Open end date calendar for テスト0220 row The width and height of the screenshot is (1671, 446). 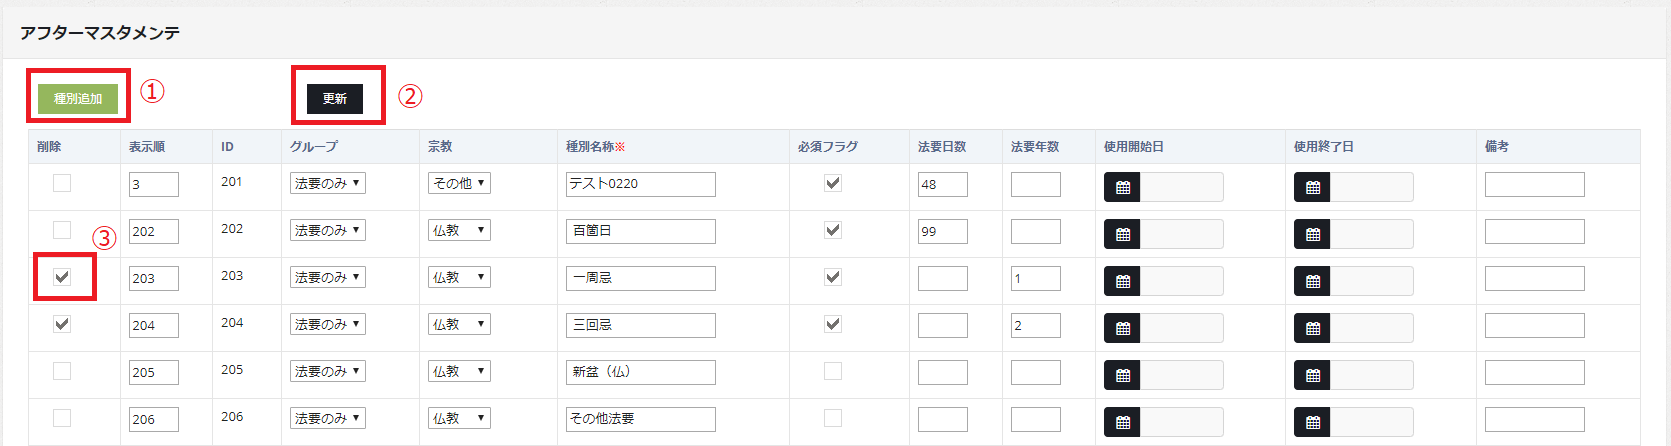(x=1312, y=187)
